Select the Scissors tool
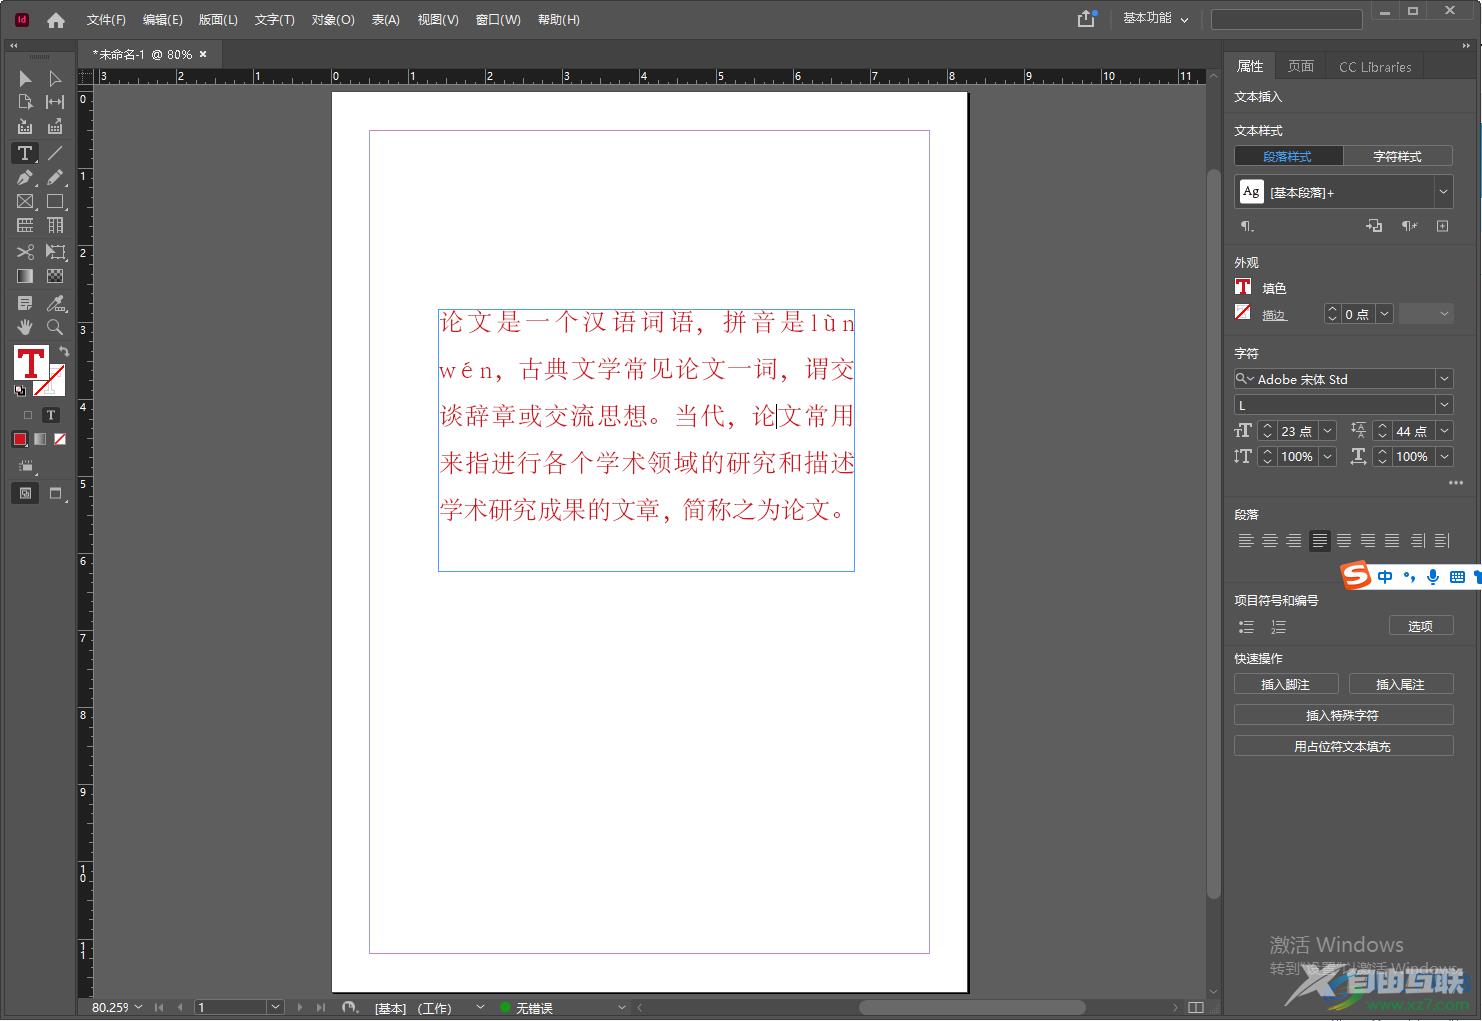The width and height of the screenshot is (1482, 1021). click(25, 252)
